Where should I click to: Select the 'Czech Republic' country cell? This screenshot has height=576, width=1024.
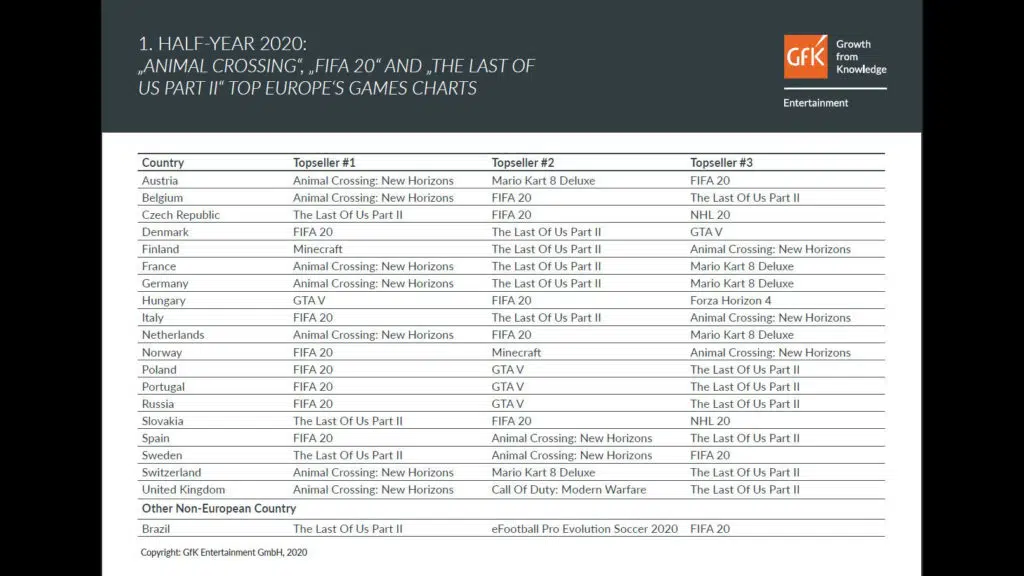click(x=180, y=214)
